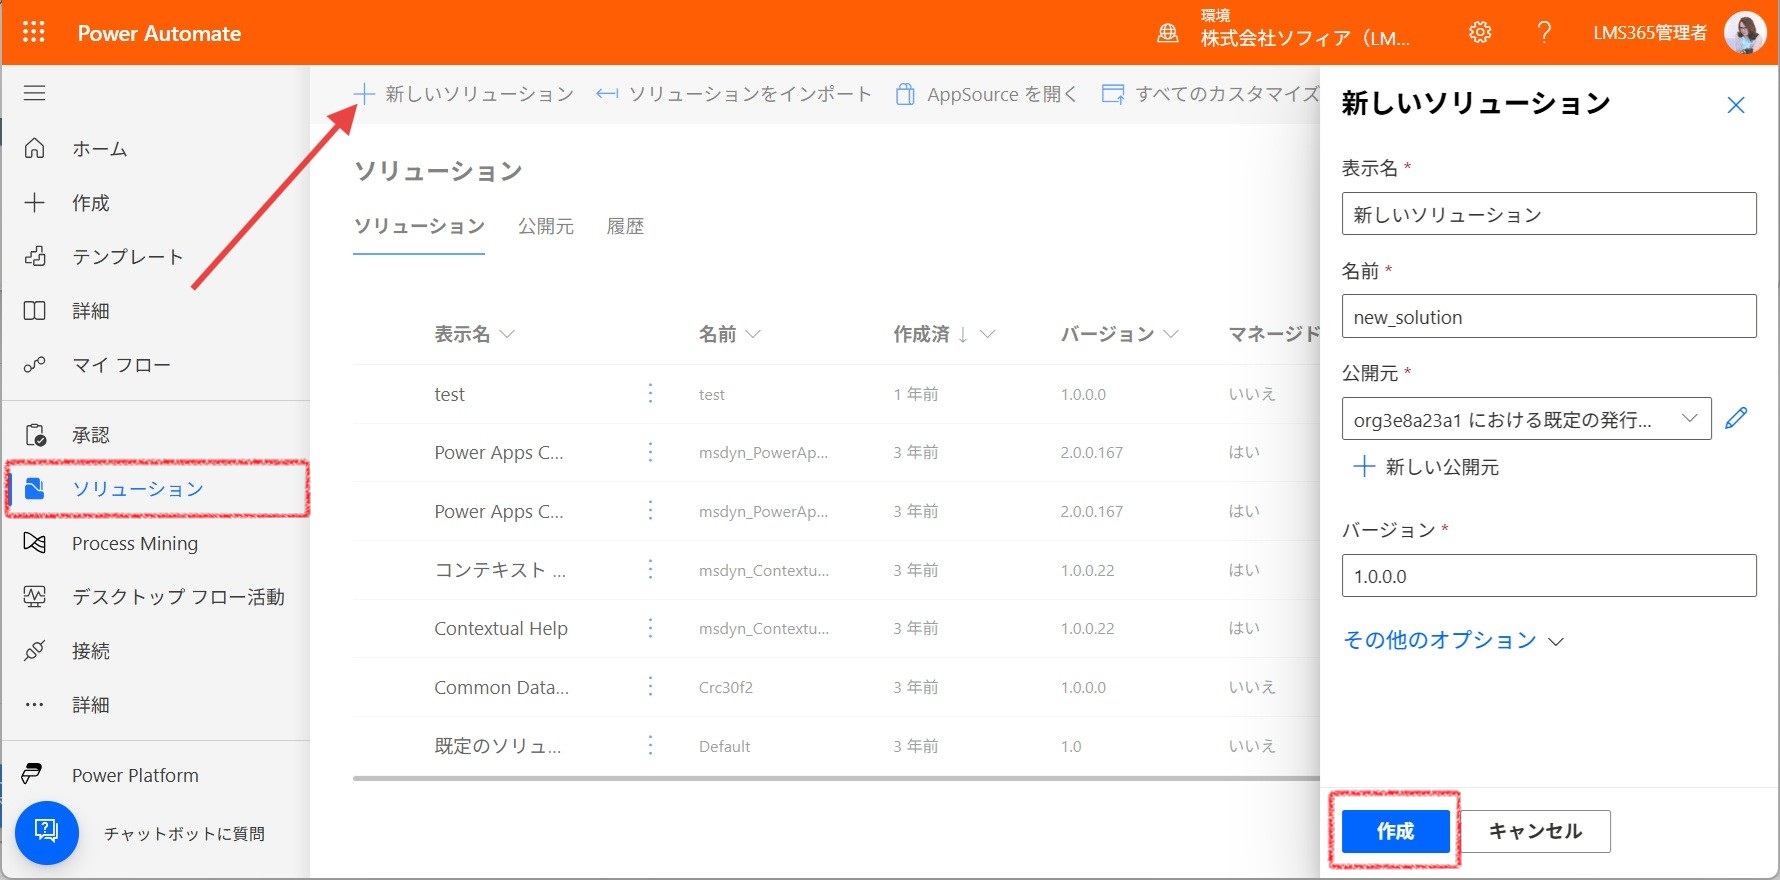
Task: Open 作成 in the sidebar
Action: click(90, 203)
